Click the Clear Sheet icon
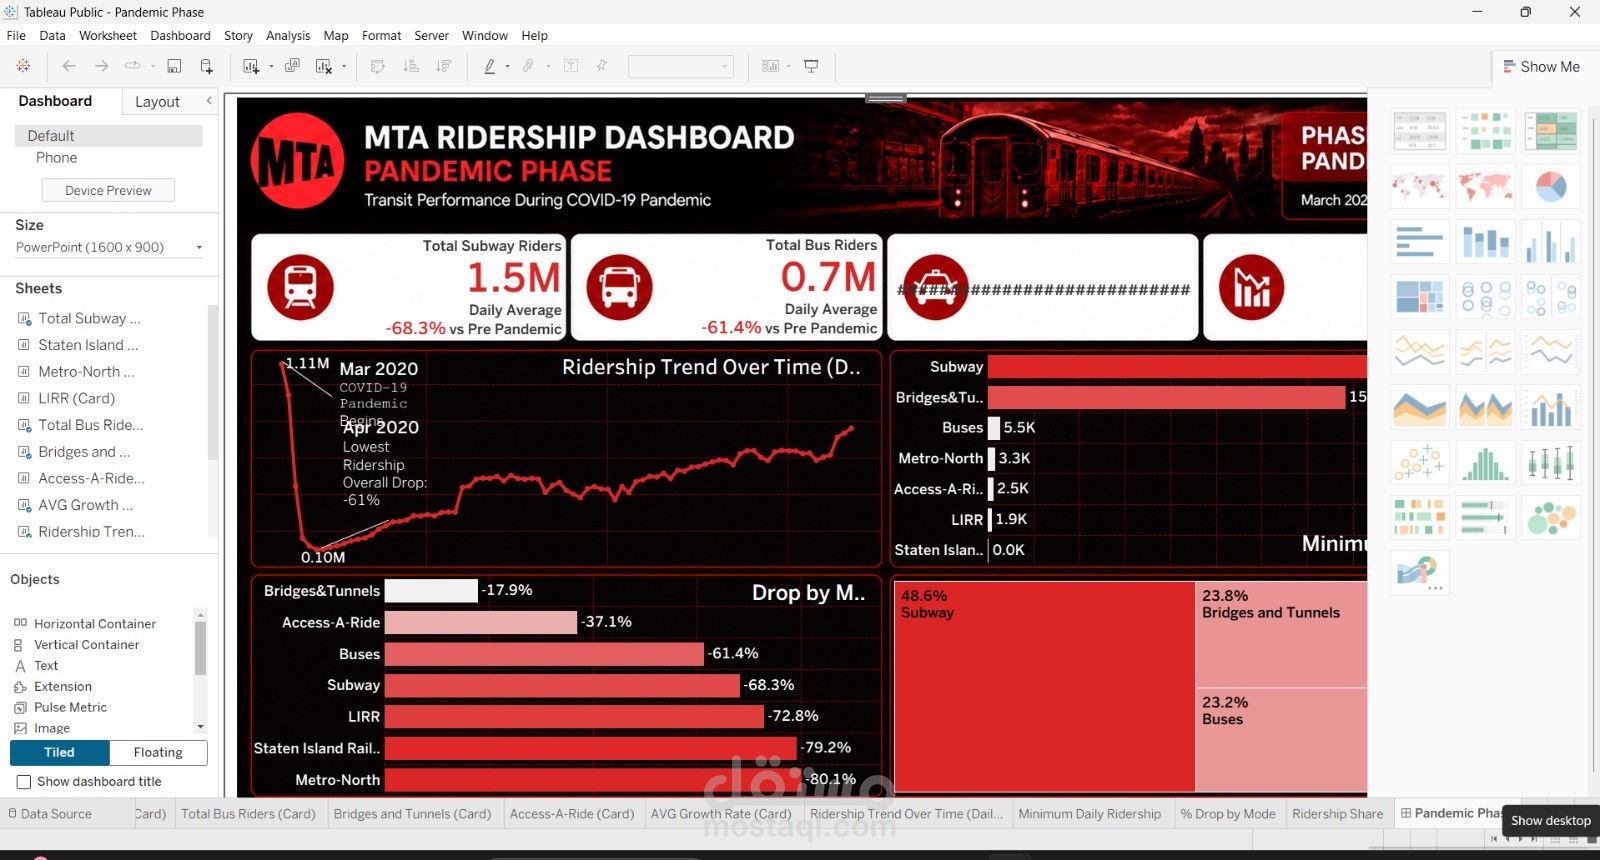This screenshot has height=860, width=1600. click(323, 66)
